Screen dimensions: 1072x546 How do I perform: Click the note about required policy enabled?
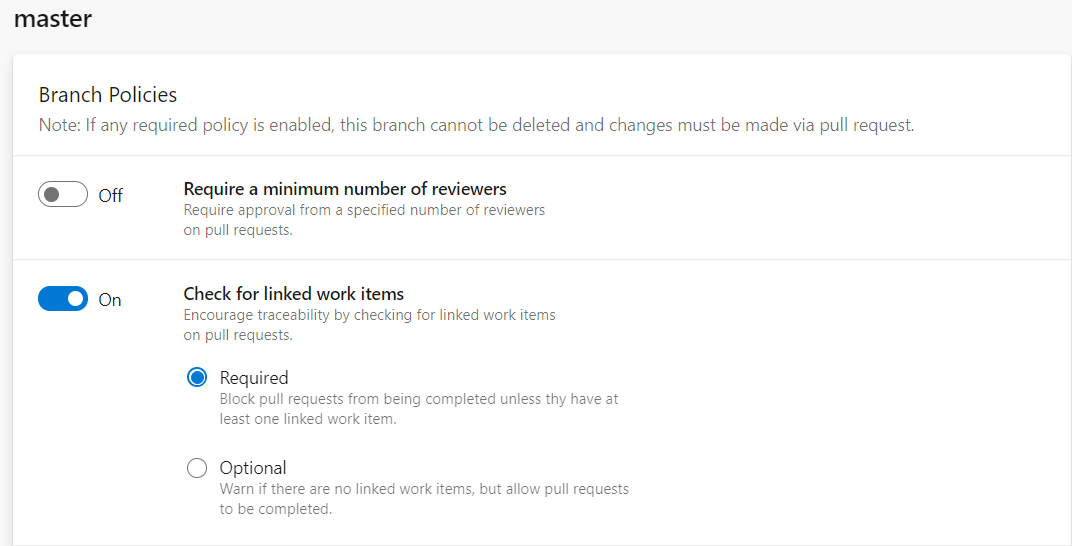coord(477,125)
